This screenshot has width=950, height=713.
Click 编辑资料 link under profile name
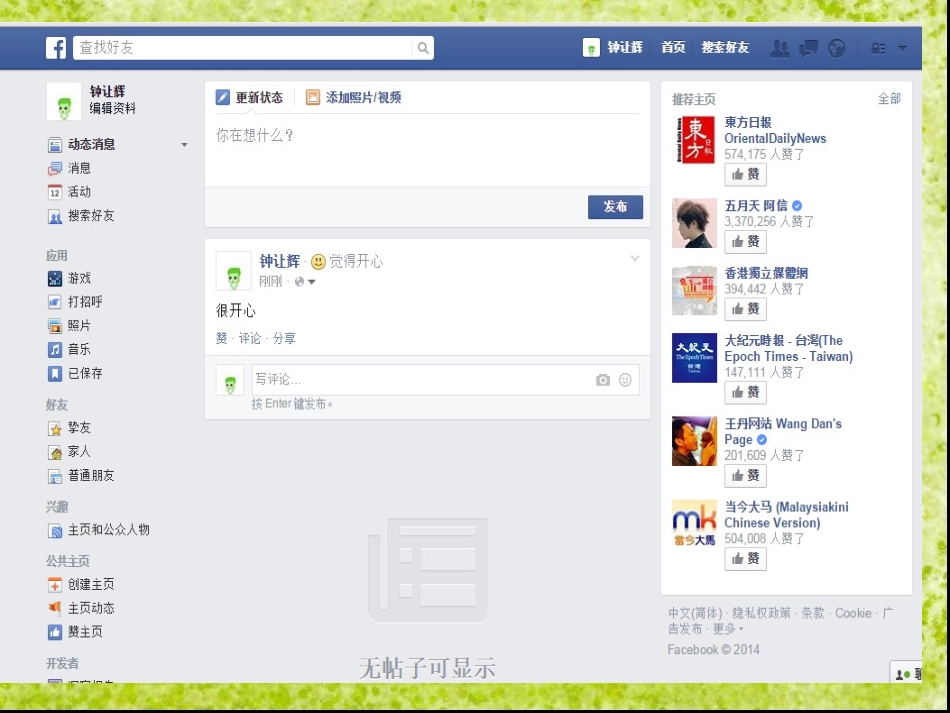coord(113,108)
